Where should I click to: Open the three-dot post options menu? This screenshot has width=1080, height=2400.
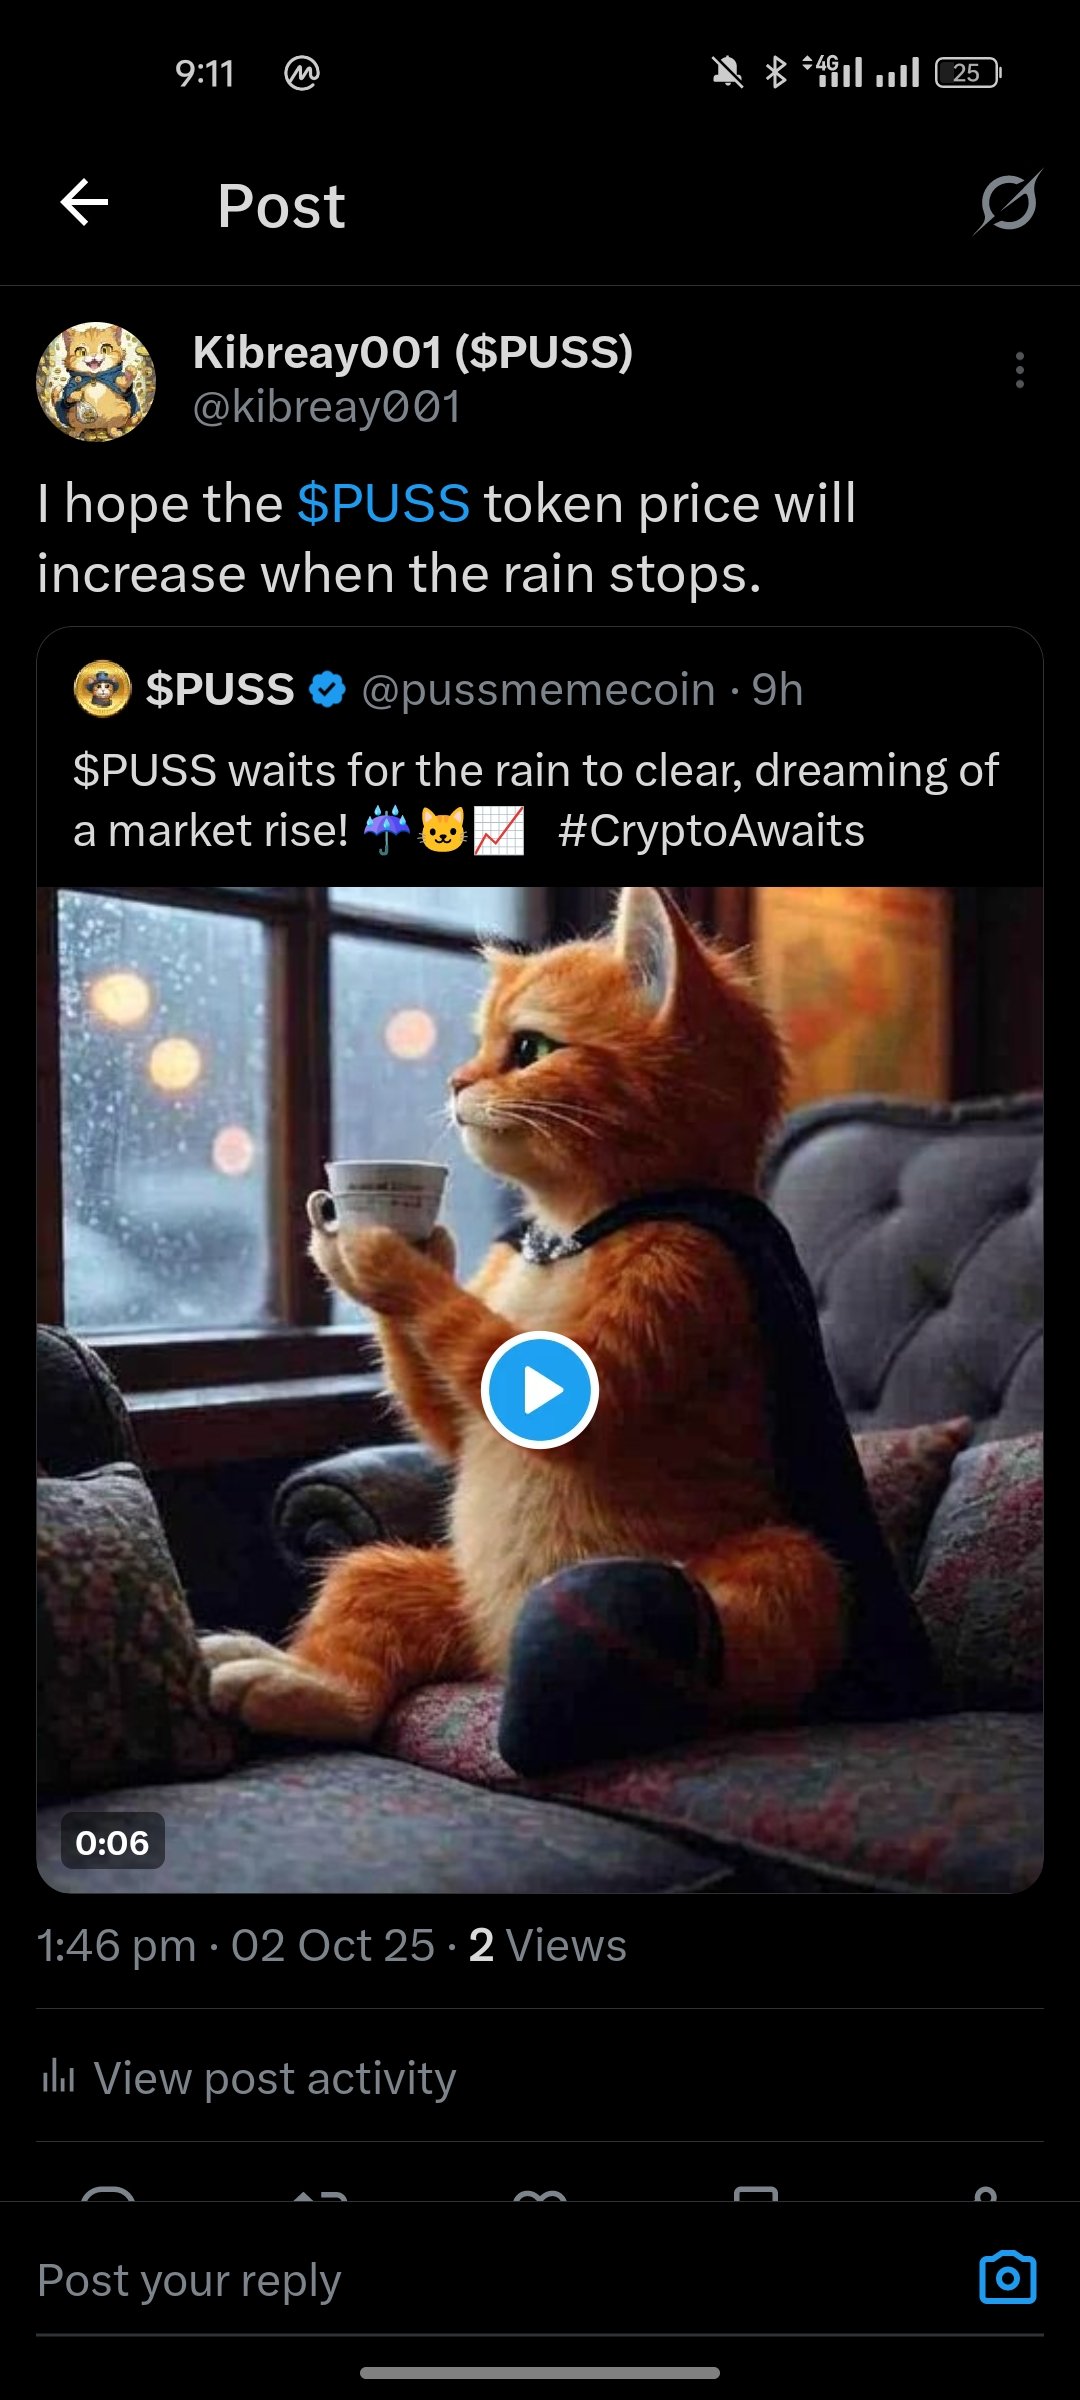point(1019,370)
